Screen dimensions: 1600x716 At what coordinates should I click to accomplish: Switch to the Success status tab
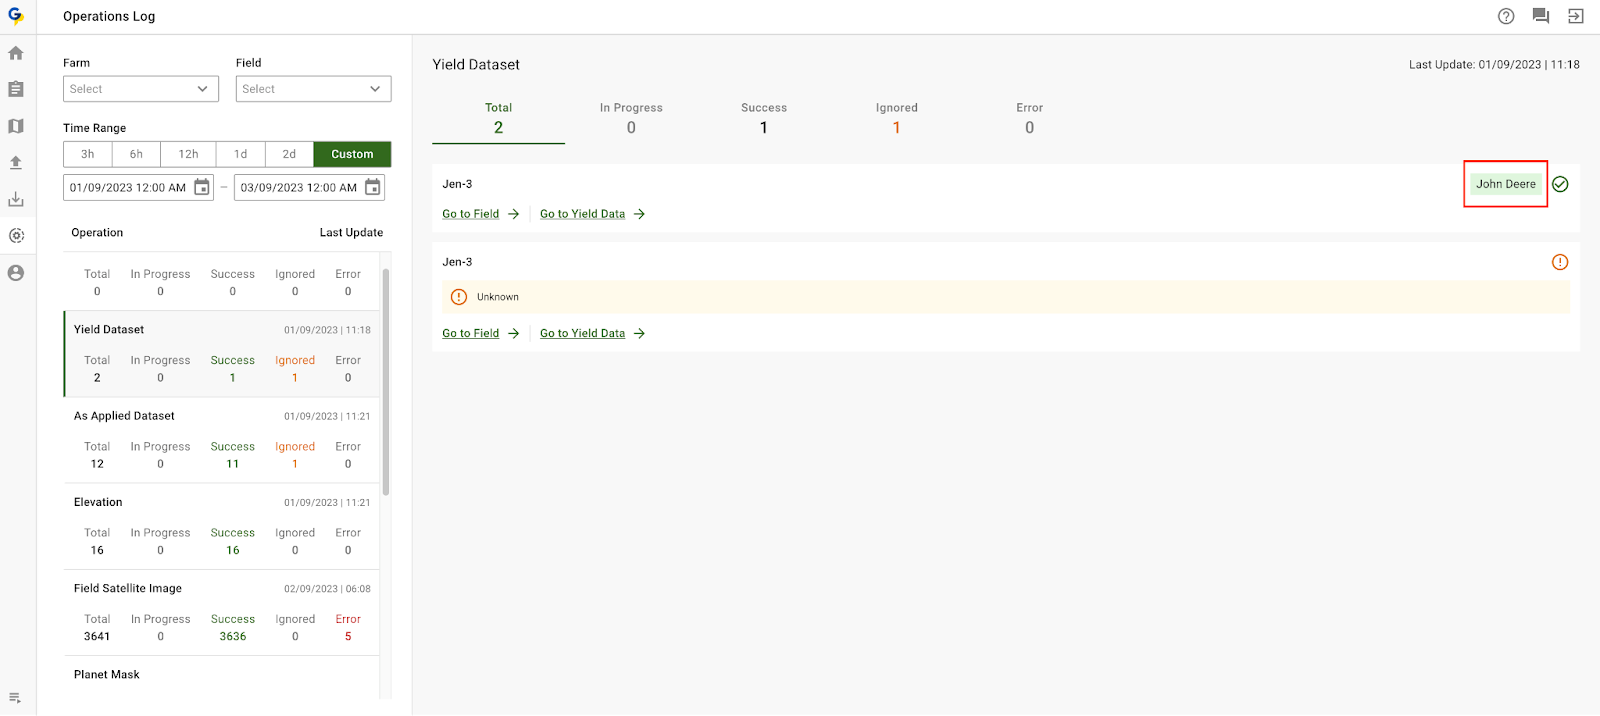point(764,118)
